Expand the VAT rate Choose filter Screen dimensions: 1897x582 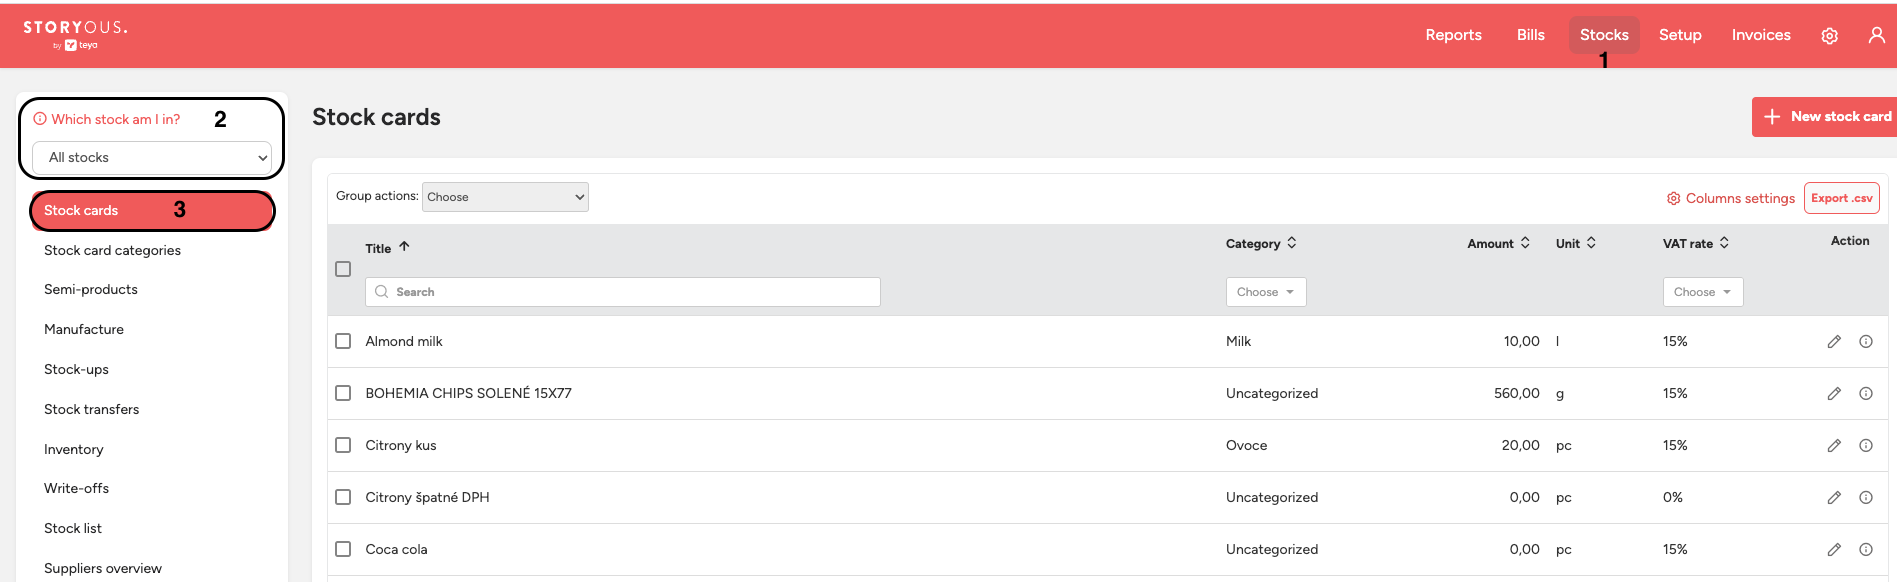[x=1703, y=292]
